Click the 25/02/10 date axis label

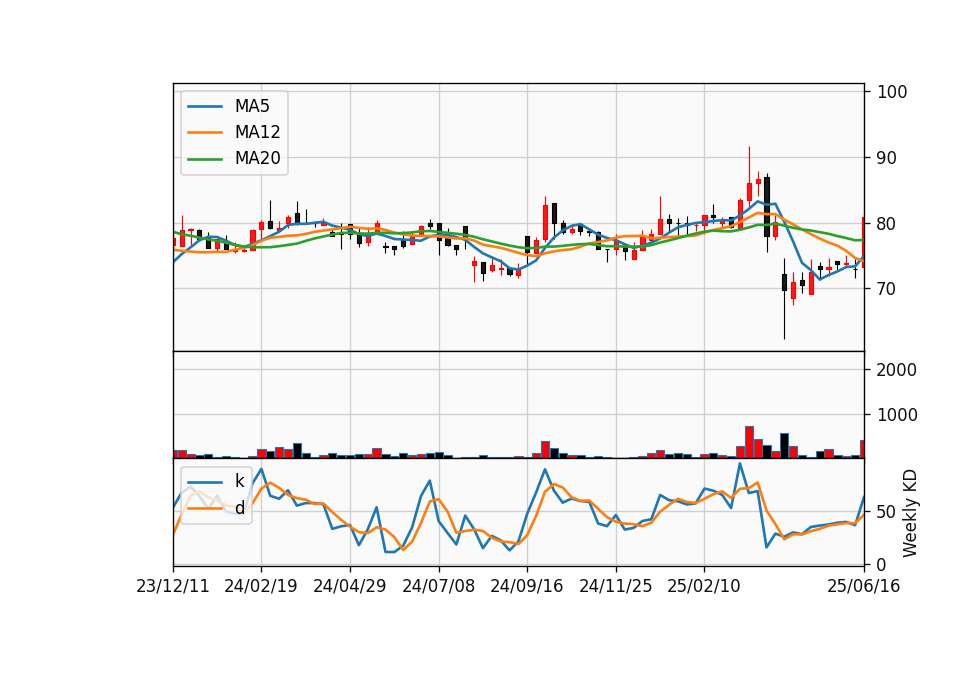click(x=703, y=586)
